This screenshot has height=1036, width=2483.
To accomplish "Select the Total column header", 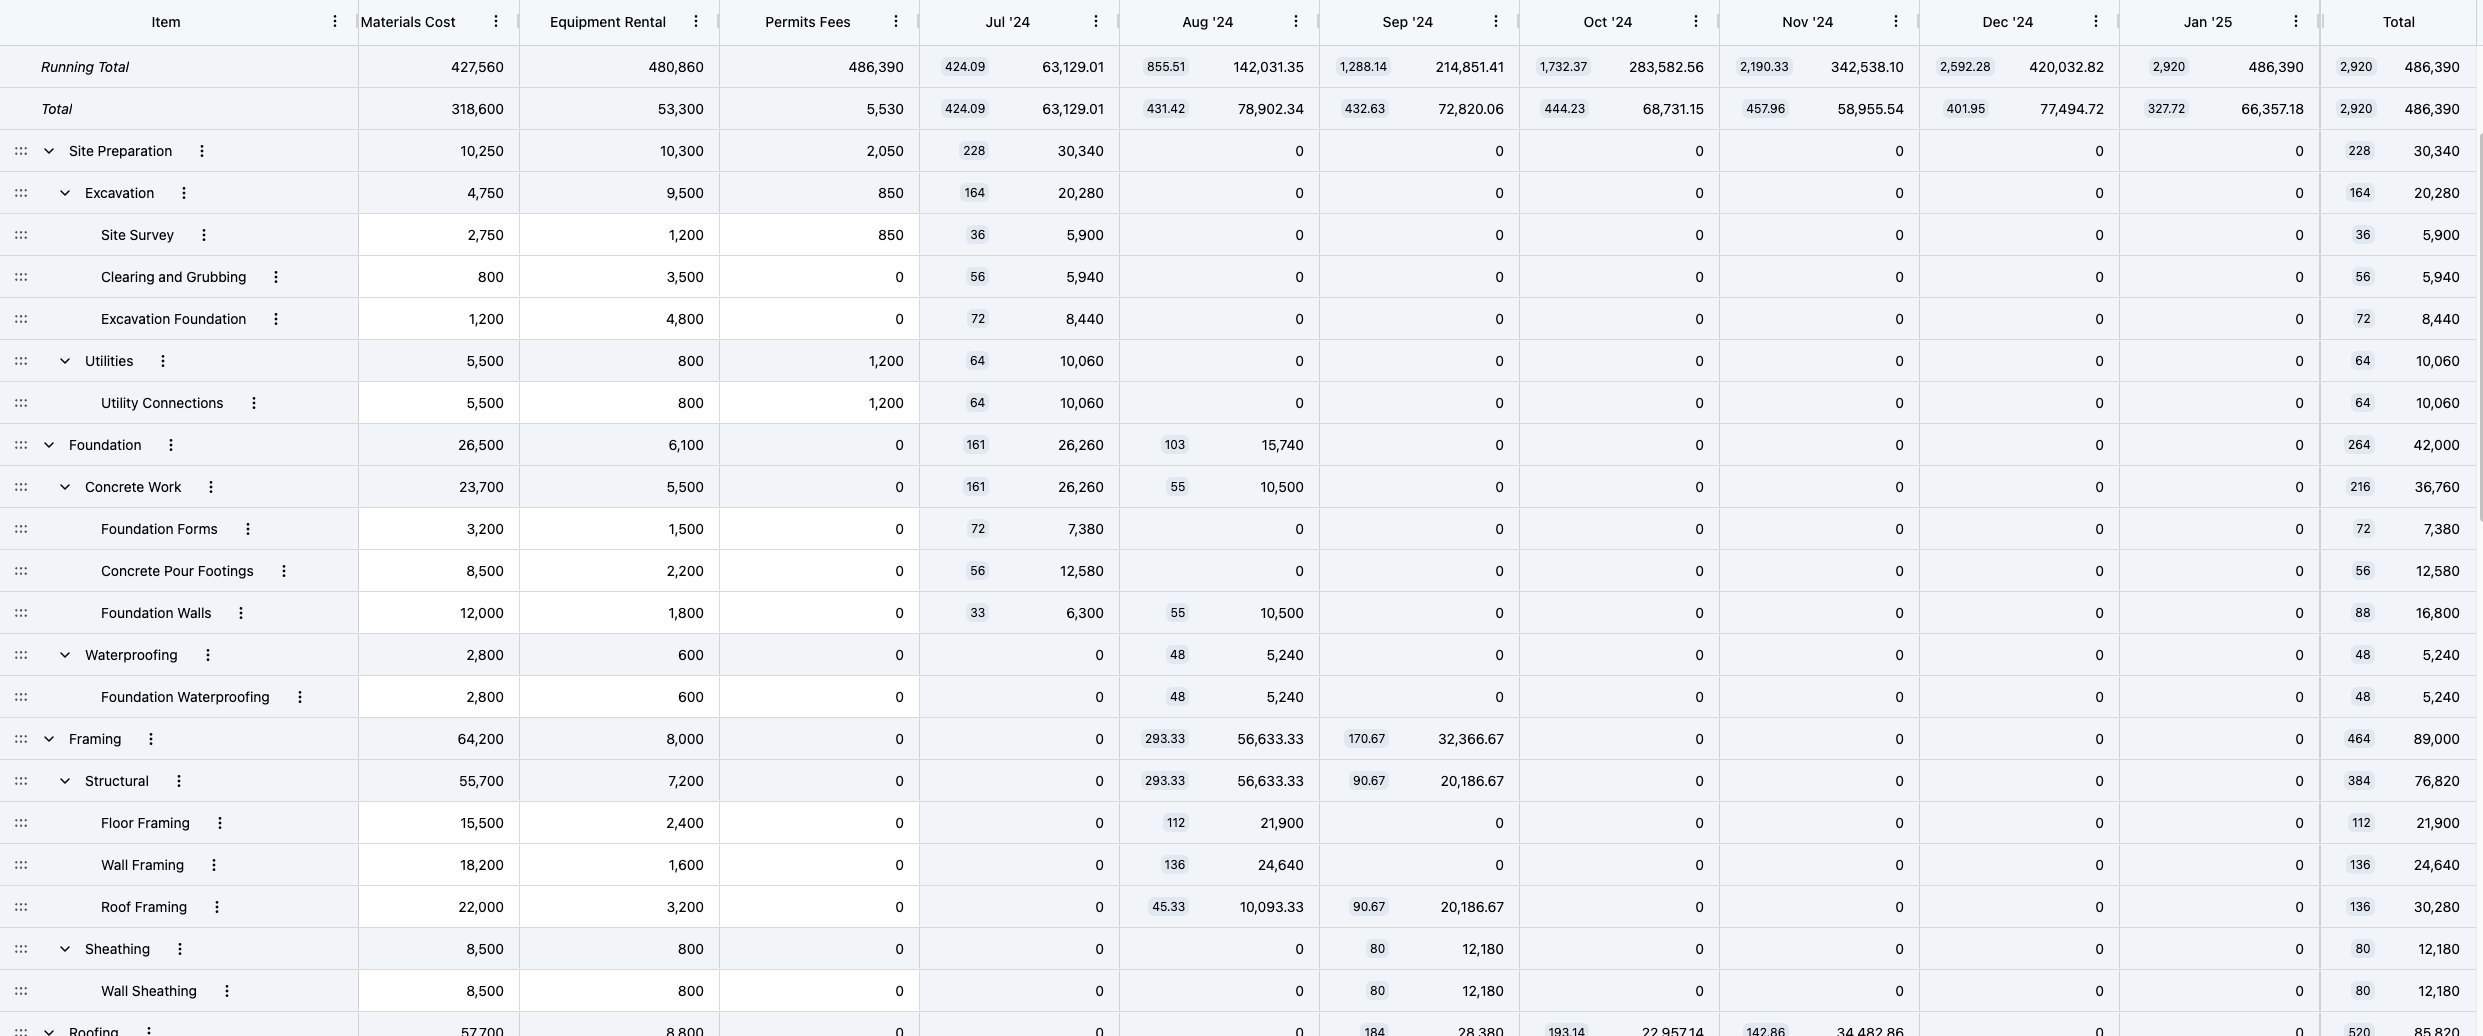I will pyautogui.click(x=2398, y=22).
